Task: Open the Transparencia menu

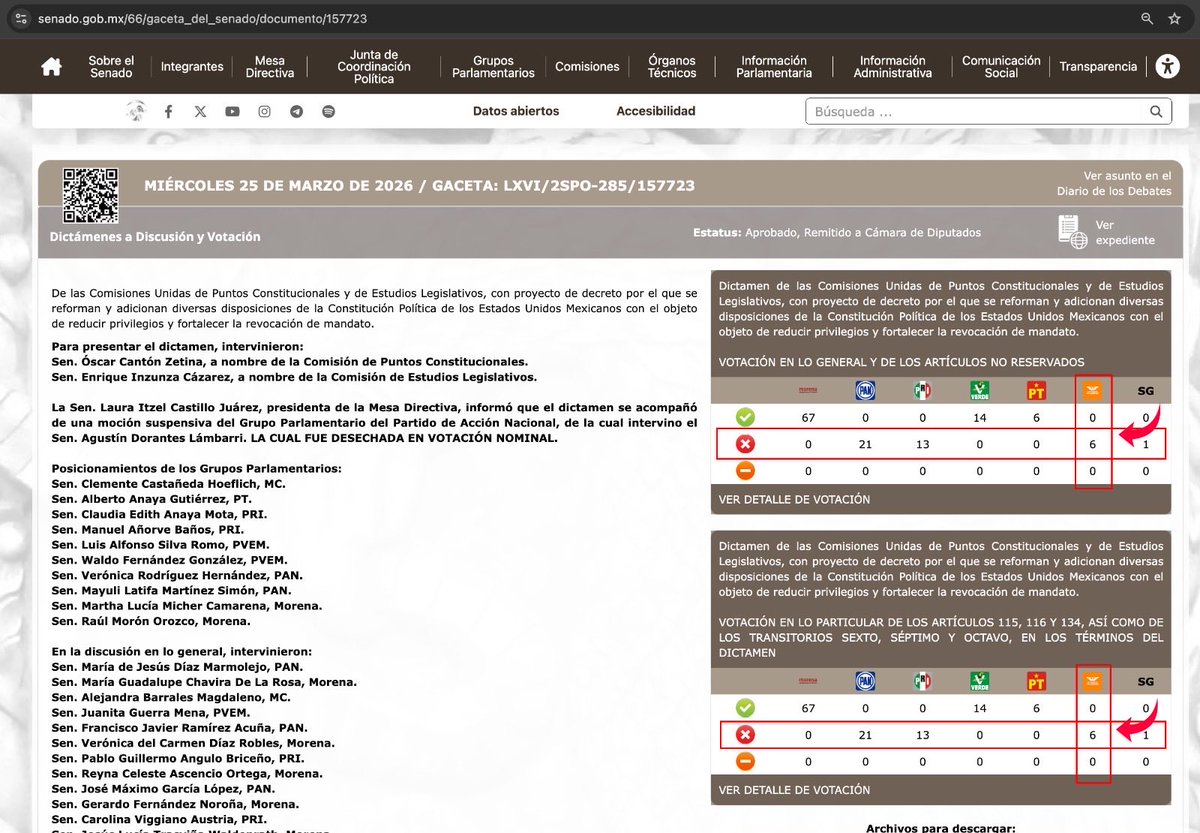Action: (1098, 67)
